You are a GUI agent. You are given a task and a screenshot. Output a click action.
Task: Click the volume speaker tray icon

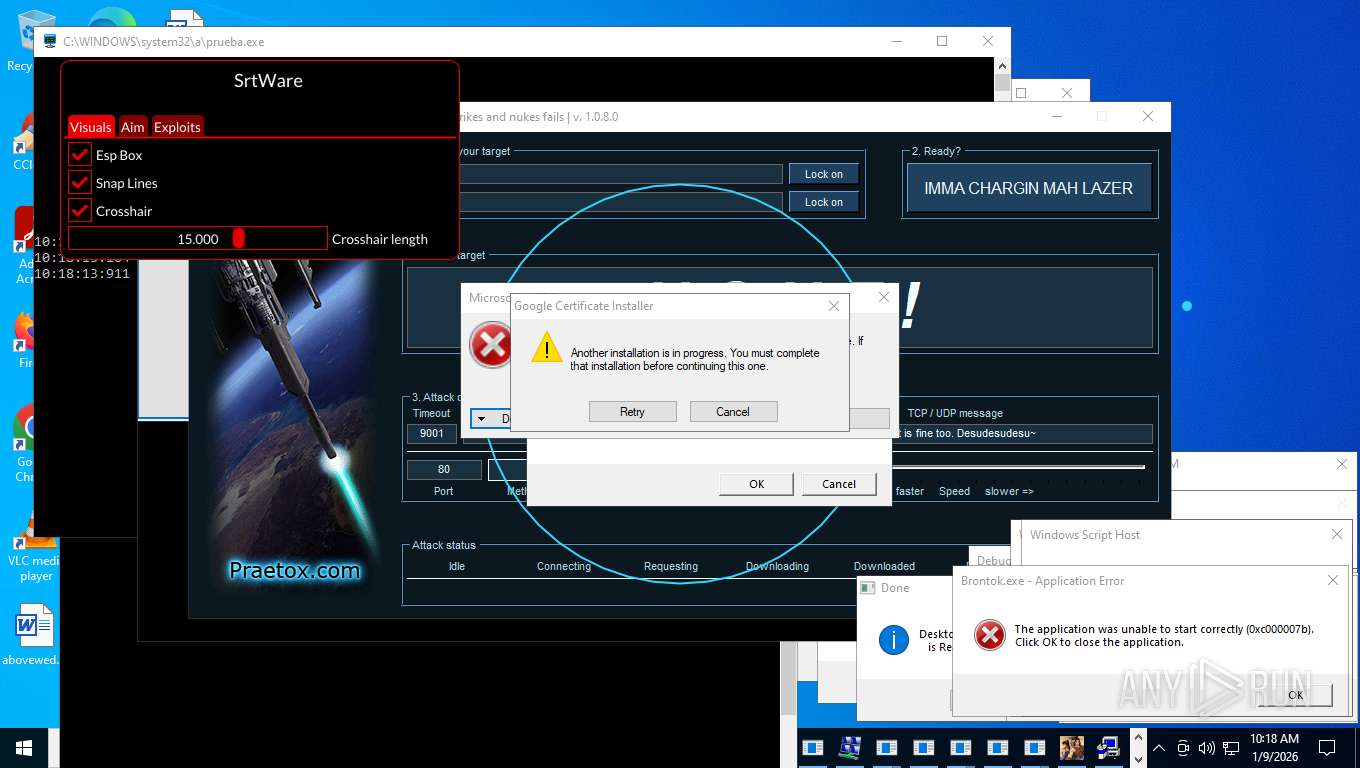(x=1206, y=747)
